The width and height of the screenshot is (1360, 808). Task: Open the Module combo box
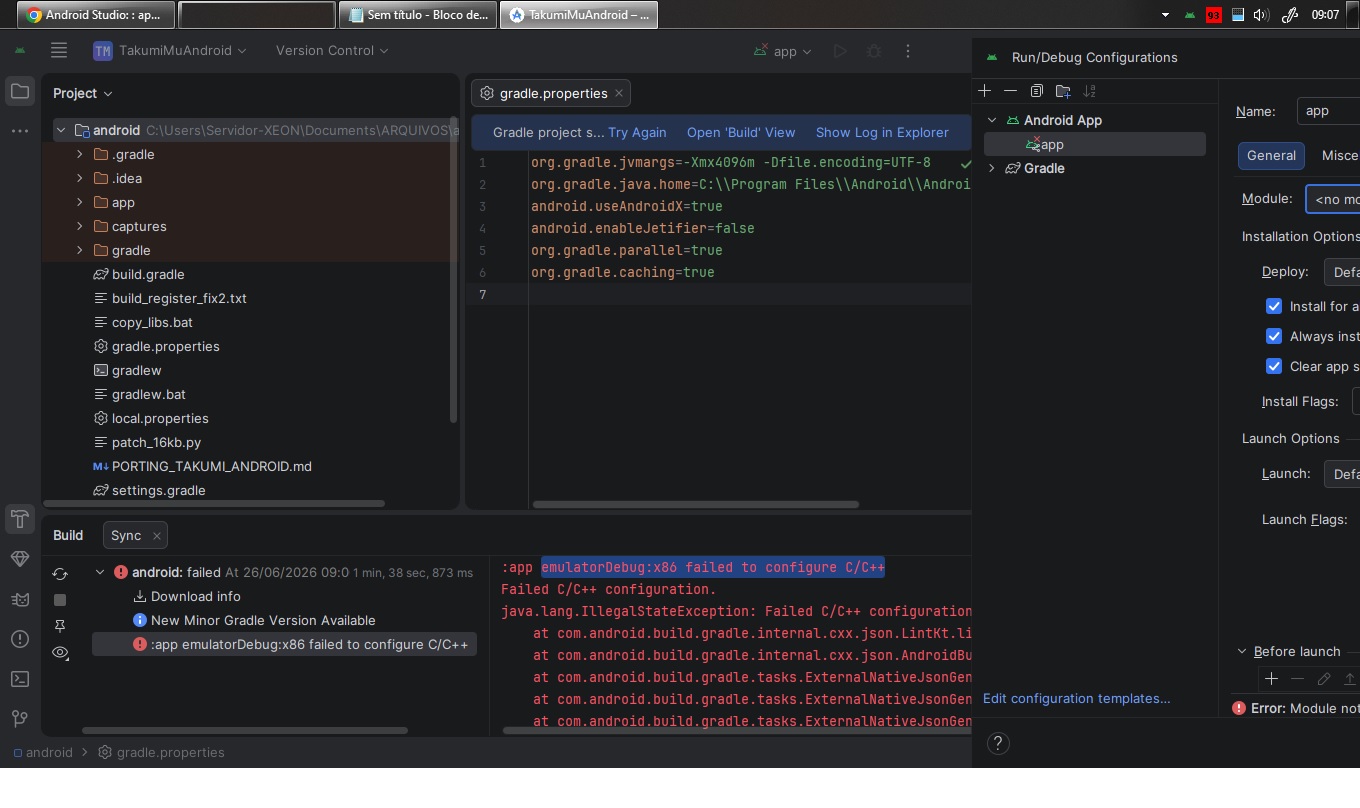[1333, 199]
